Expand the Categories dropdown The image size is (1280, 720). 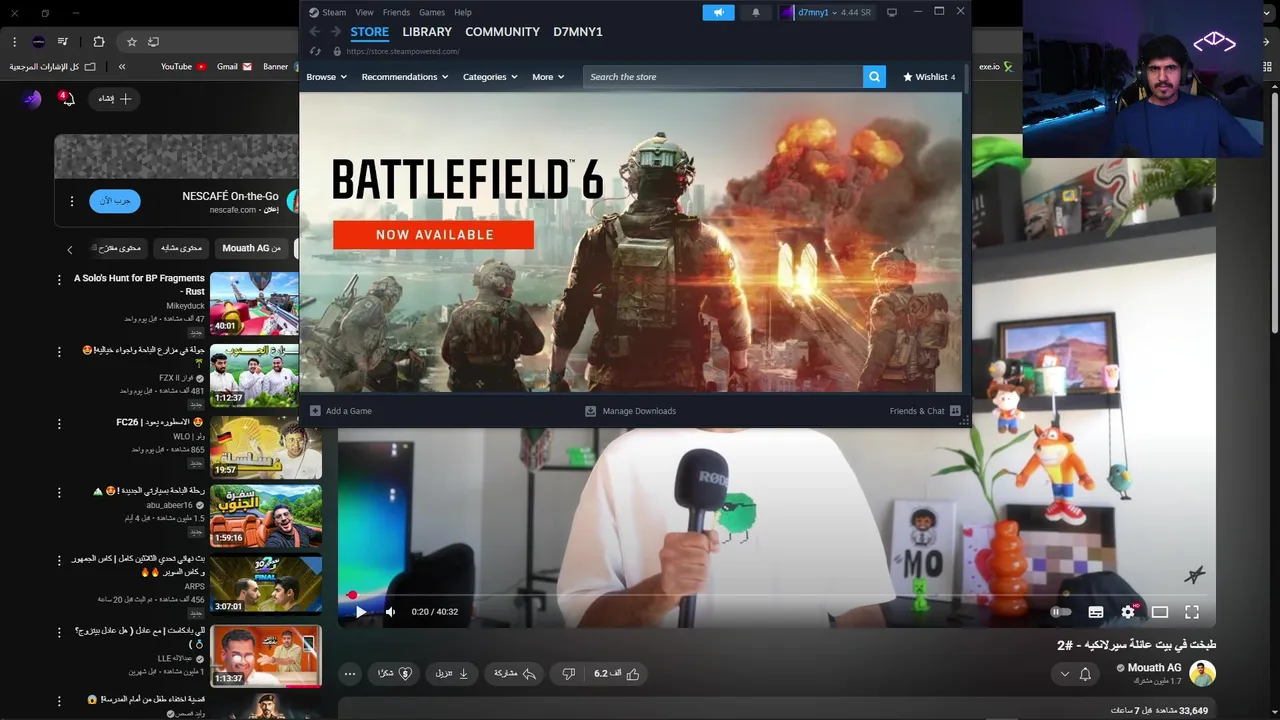(x=490, y=77)
